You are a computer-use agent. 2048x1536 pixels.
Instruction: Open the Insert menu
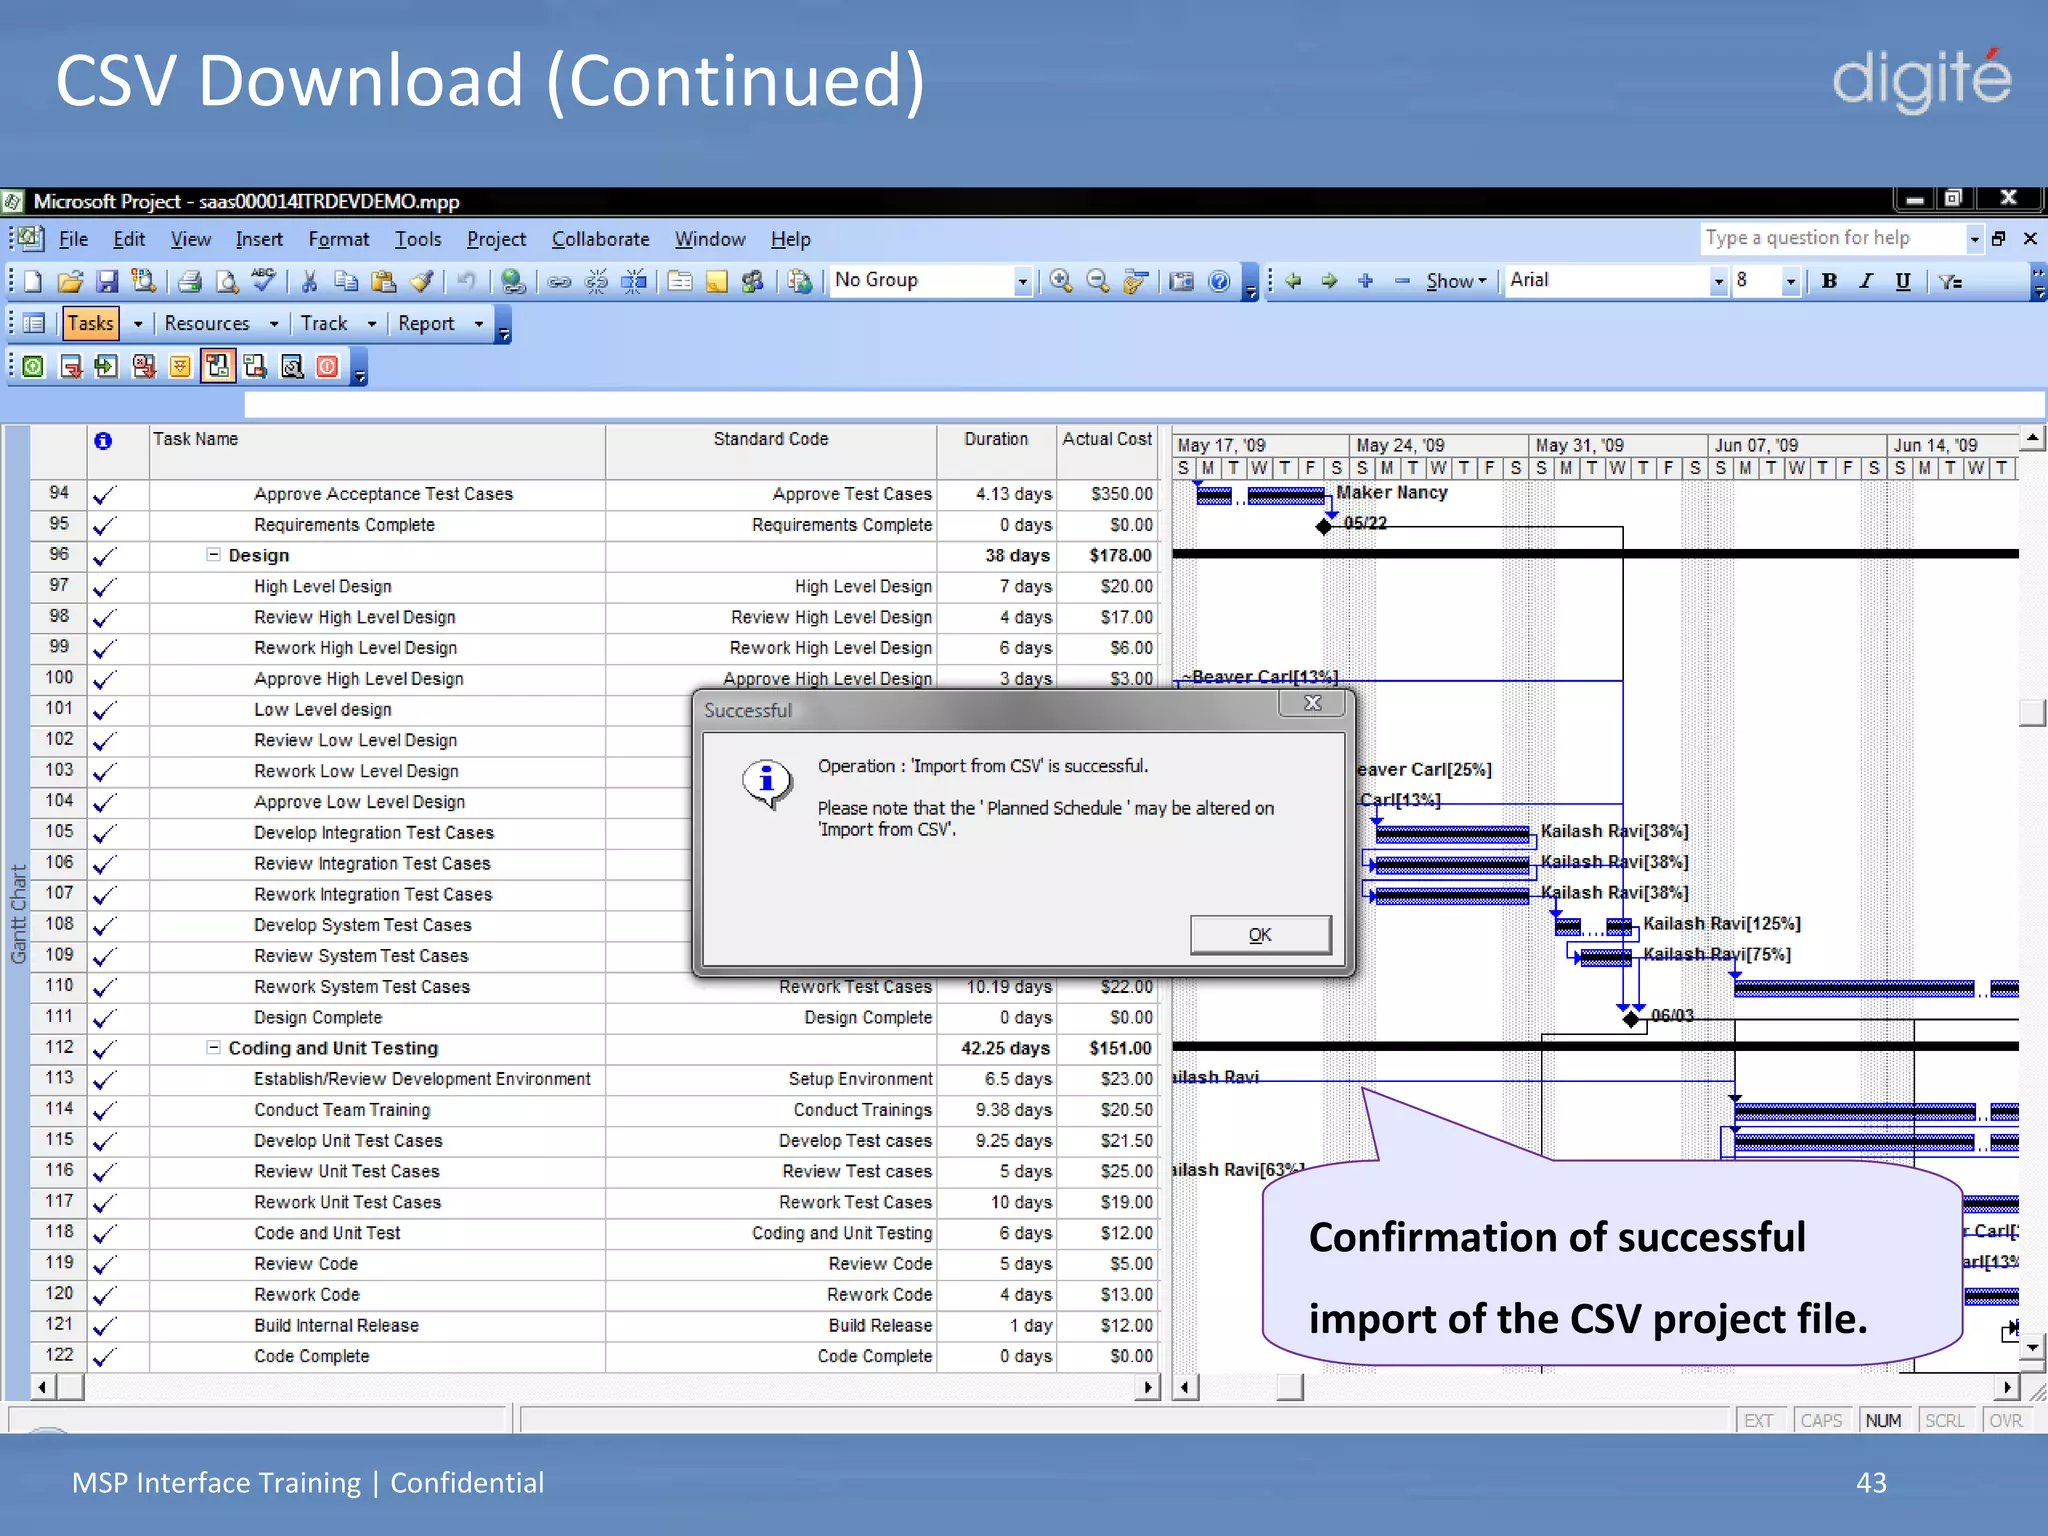pyautogui.click(x=259, y=239)
